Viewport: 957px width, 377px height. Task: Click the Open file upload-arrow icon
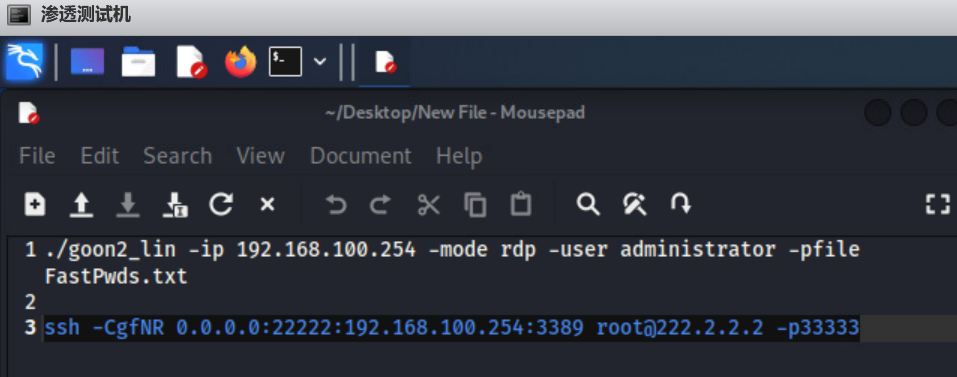[x=81, y=204]
